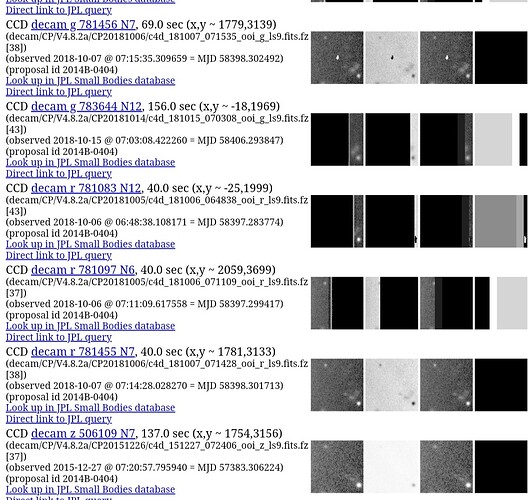This screenshot has height=500, width=528.
Task: Click first image cutout of decam g 781456 N7
Action: (337, 58)
